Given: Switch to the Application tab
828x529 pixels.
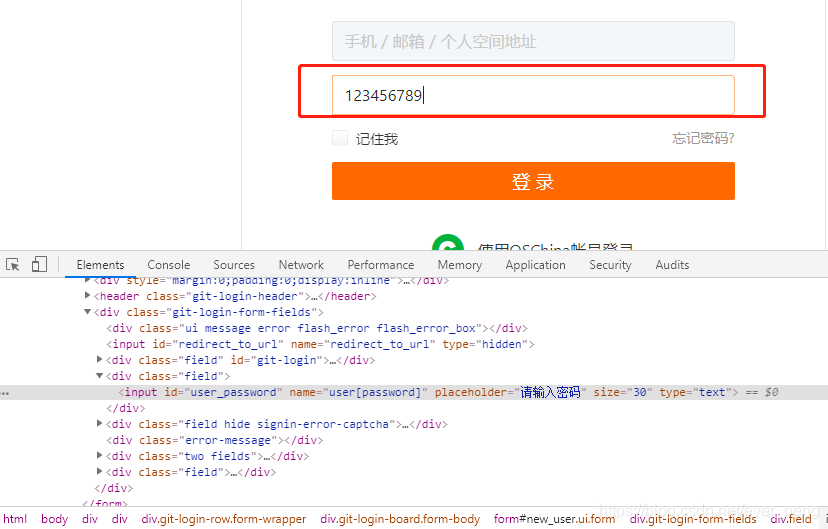Looking at the screenshot, I should coord(535,264).
